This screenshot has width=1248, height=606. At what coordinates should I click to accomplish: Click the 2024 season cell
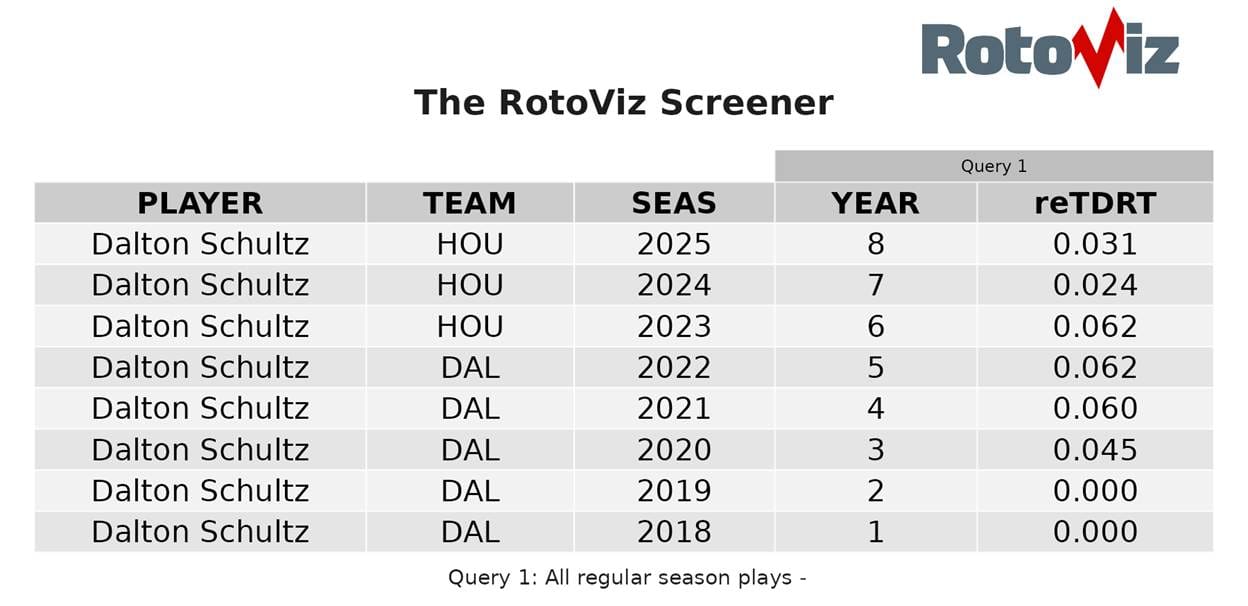click(674, 285)
